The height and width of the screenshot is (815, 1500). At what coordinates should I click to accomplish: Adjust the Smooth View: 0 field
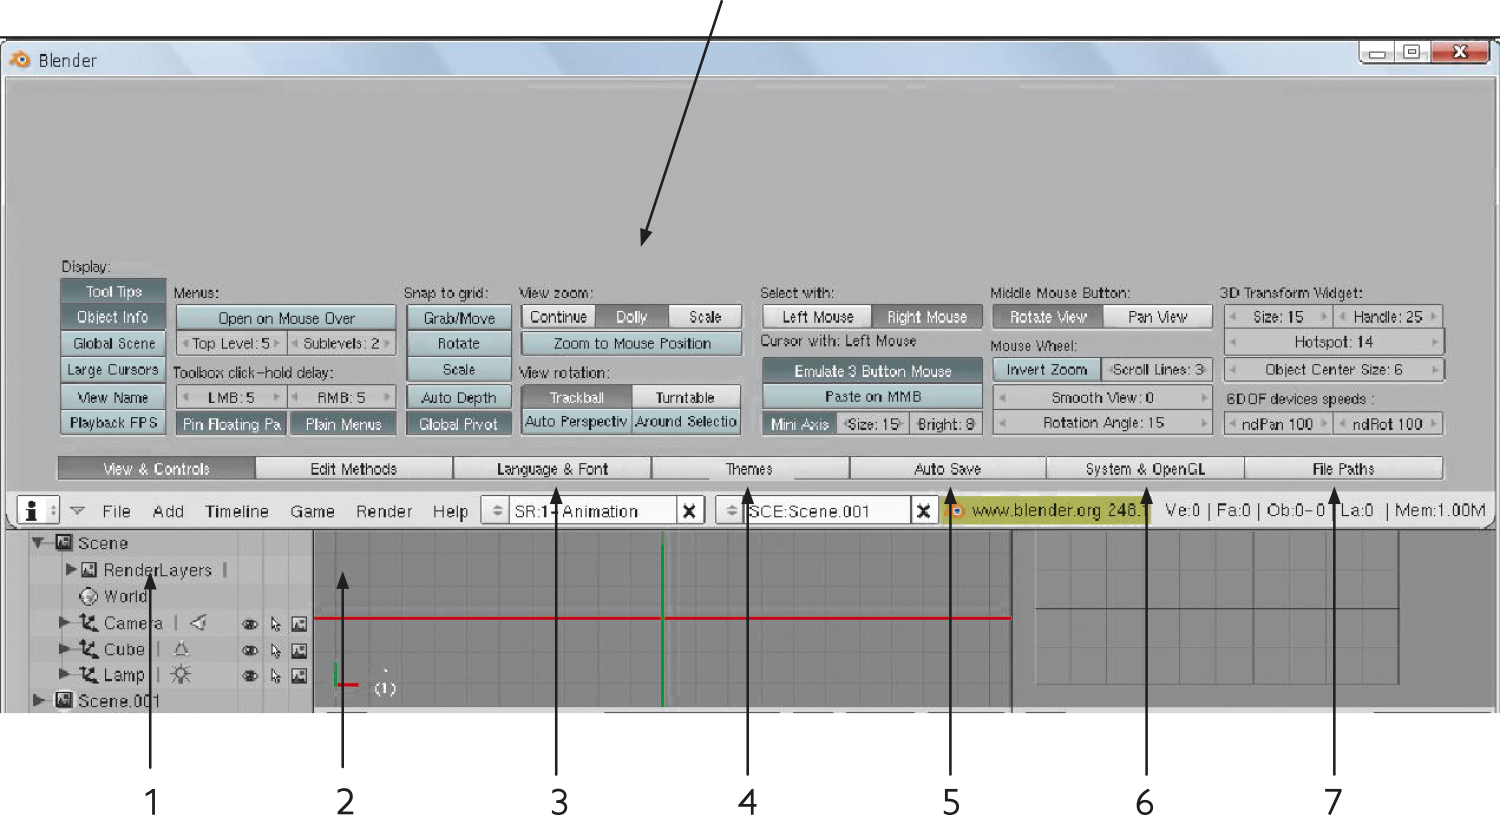tap(1103, 397)
